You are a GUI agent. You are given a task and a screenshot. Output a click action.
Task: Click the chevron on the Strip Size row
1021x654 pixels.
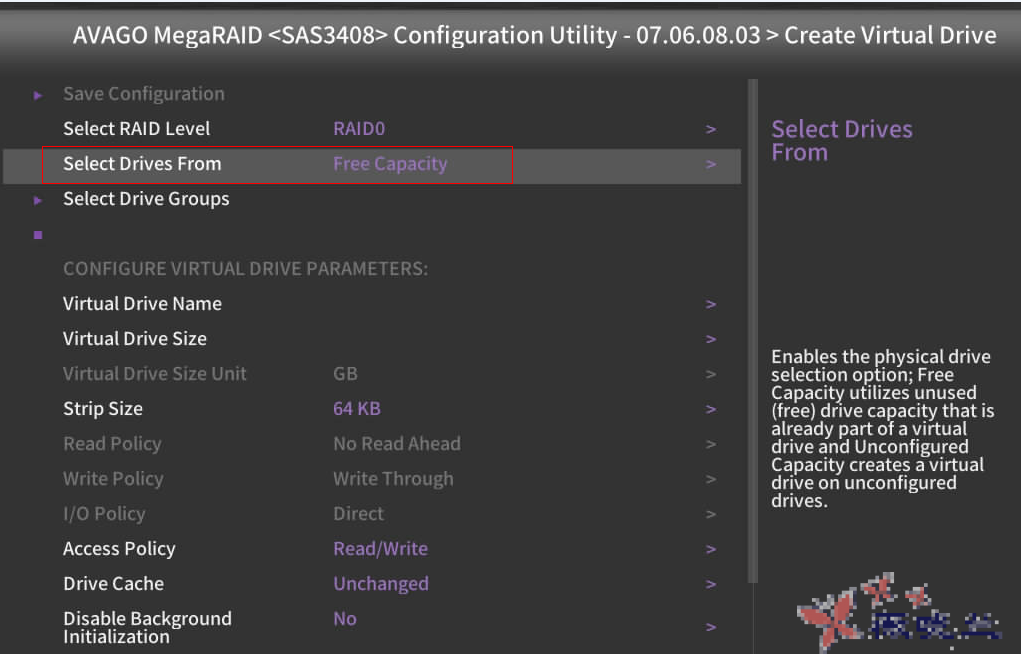pos(711,409)
